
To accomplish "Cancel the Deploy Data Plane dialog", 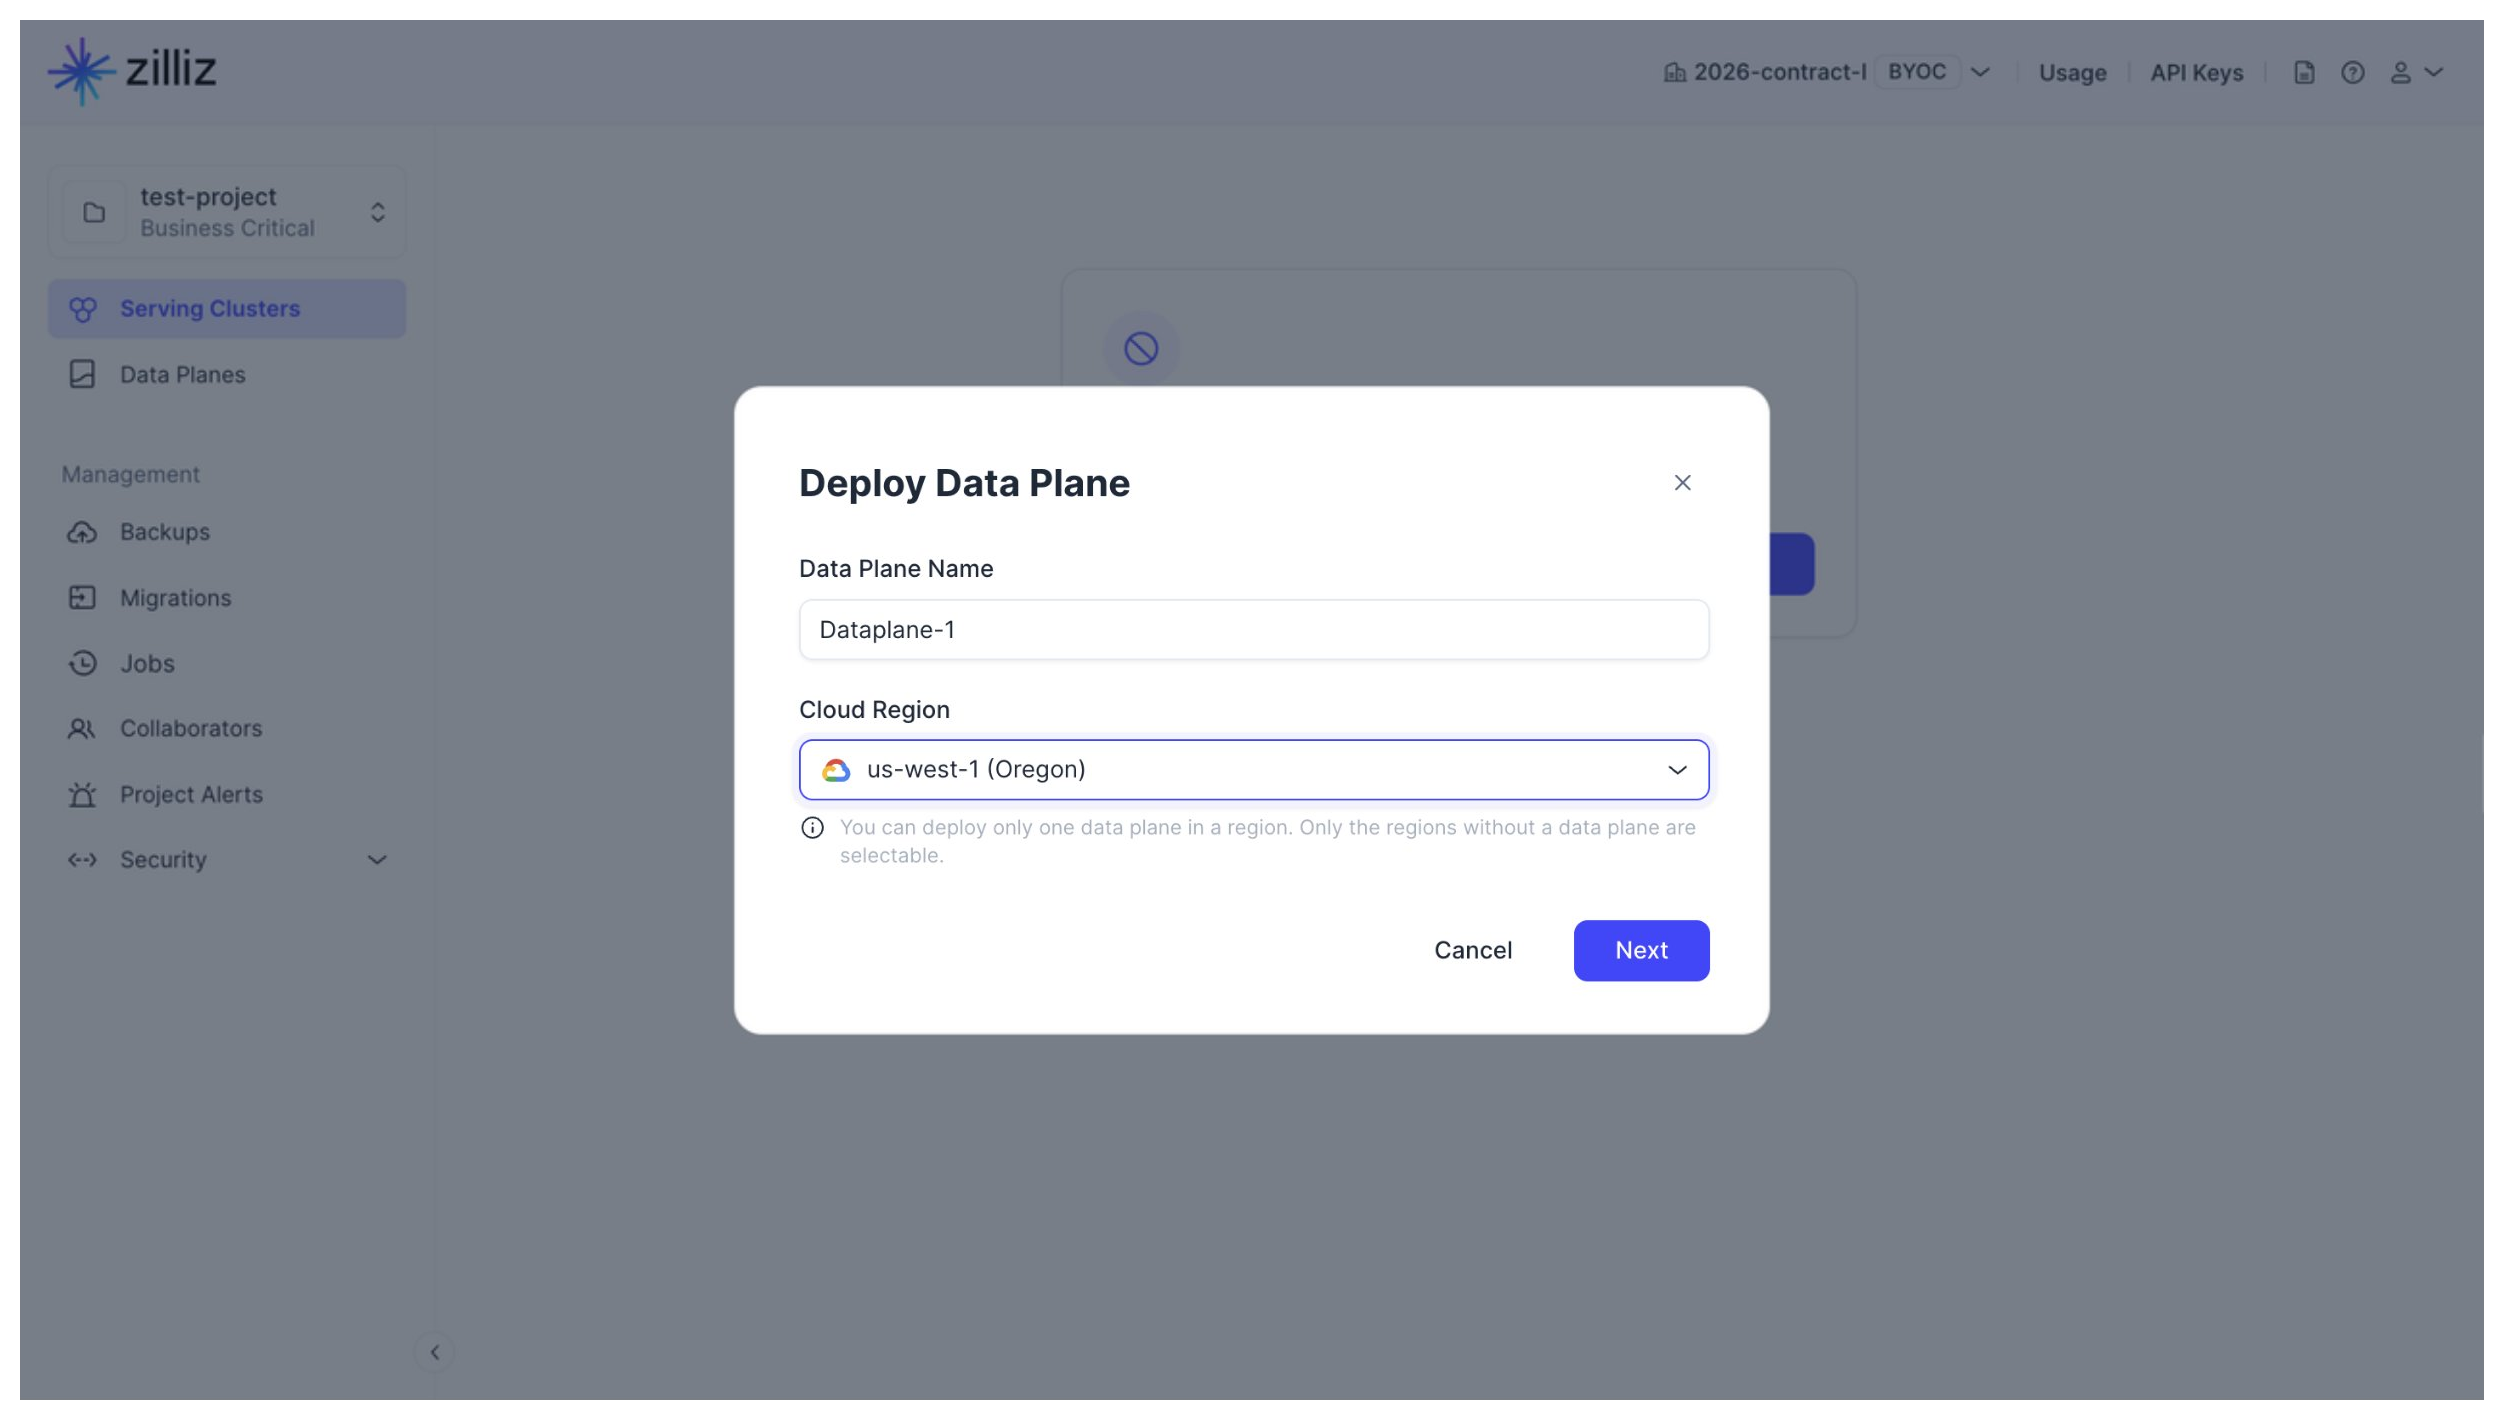I will (1473, 951).
